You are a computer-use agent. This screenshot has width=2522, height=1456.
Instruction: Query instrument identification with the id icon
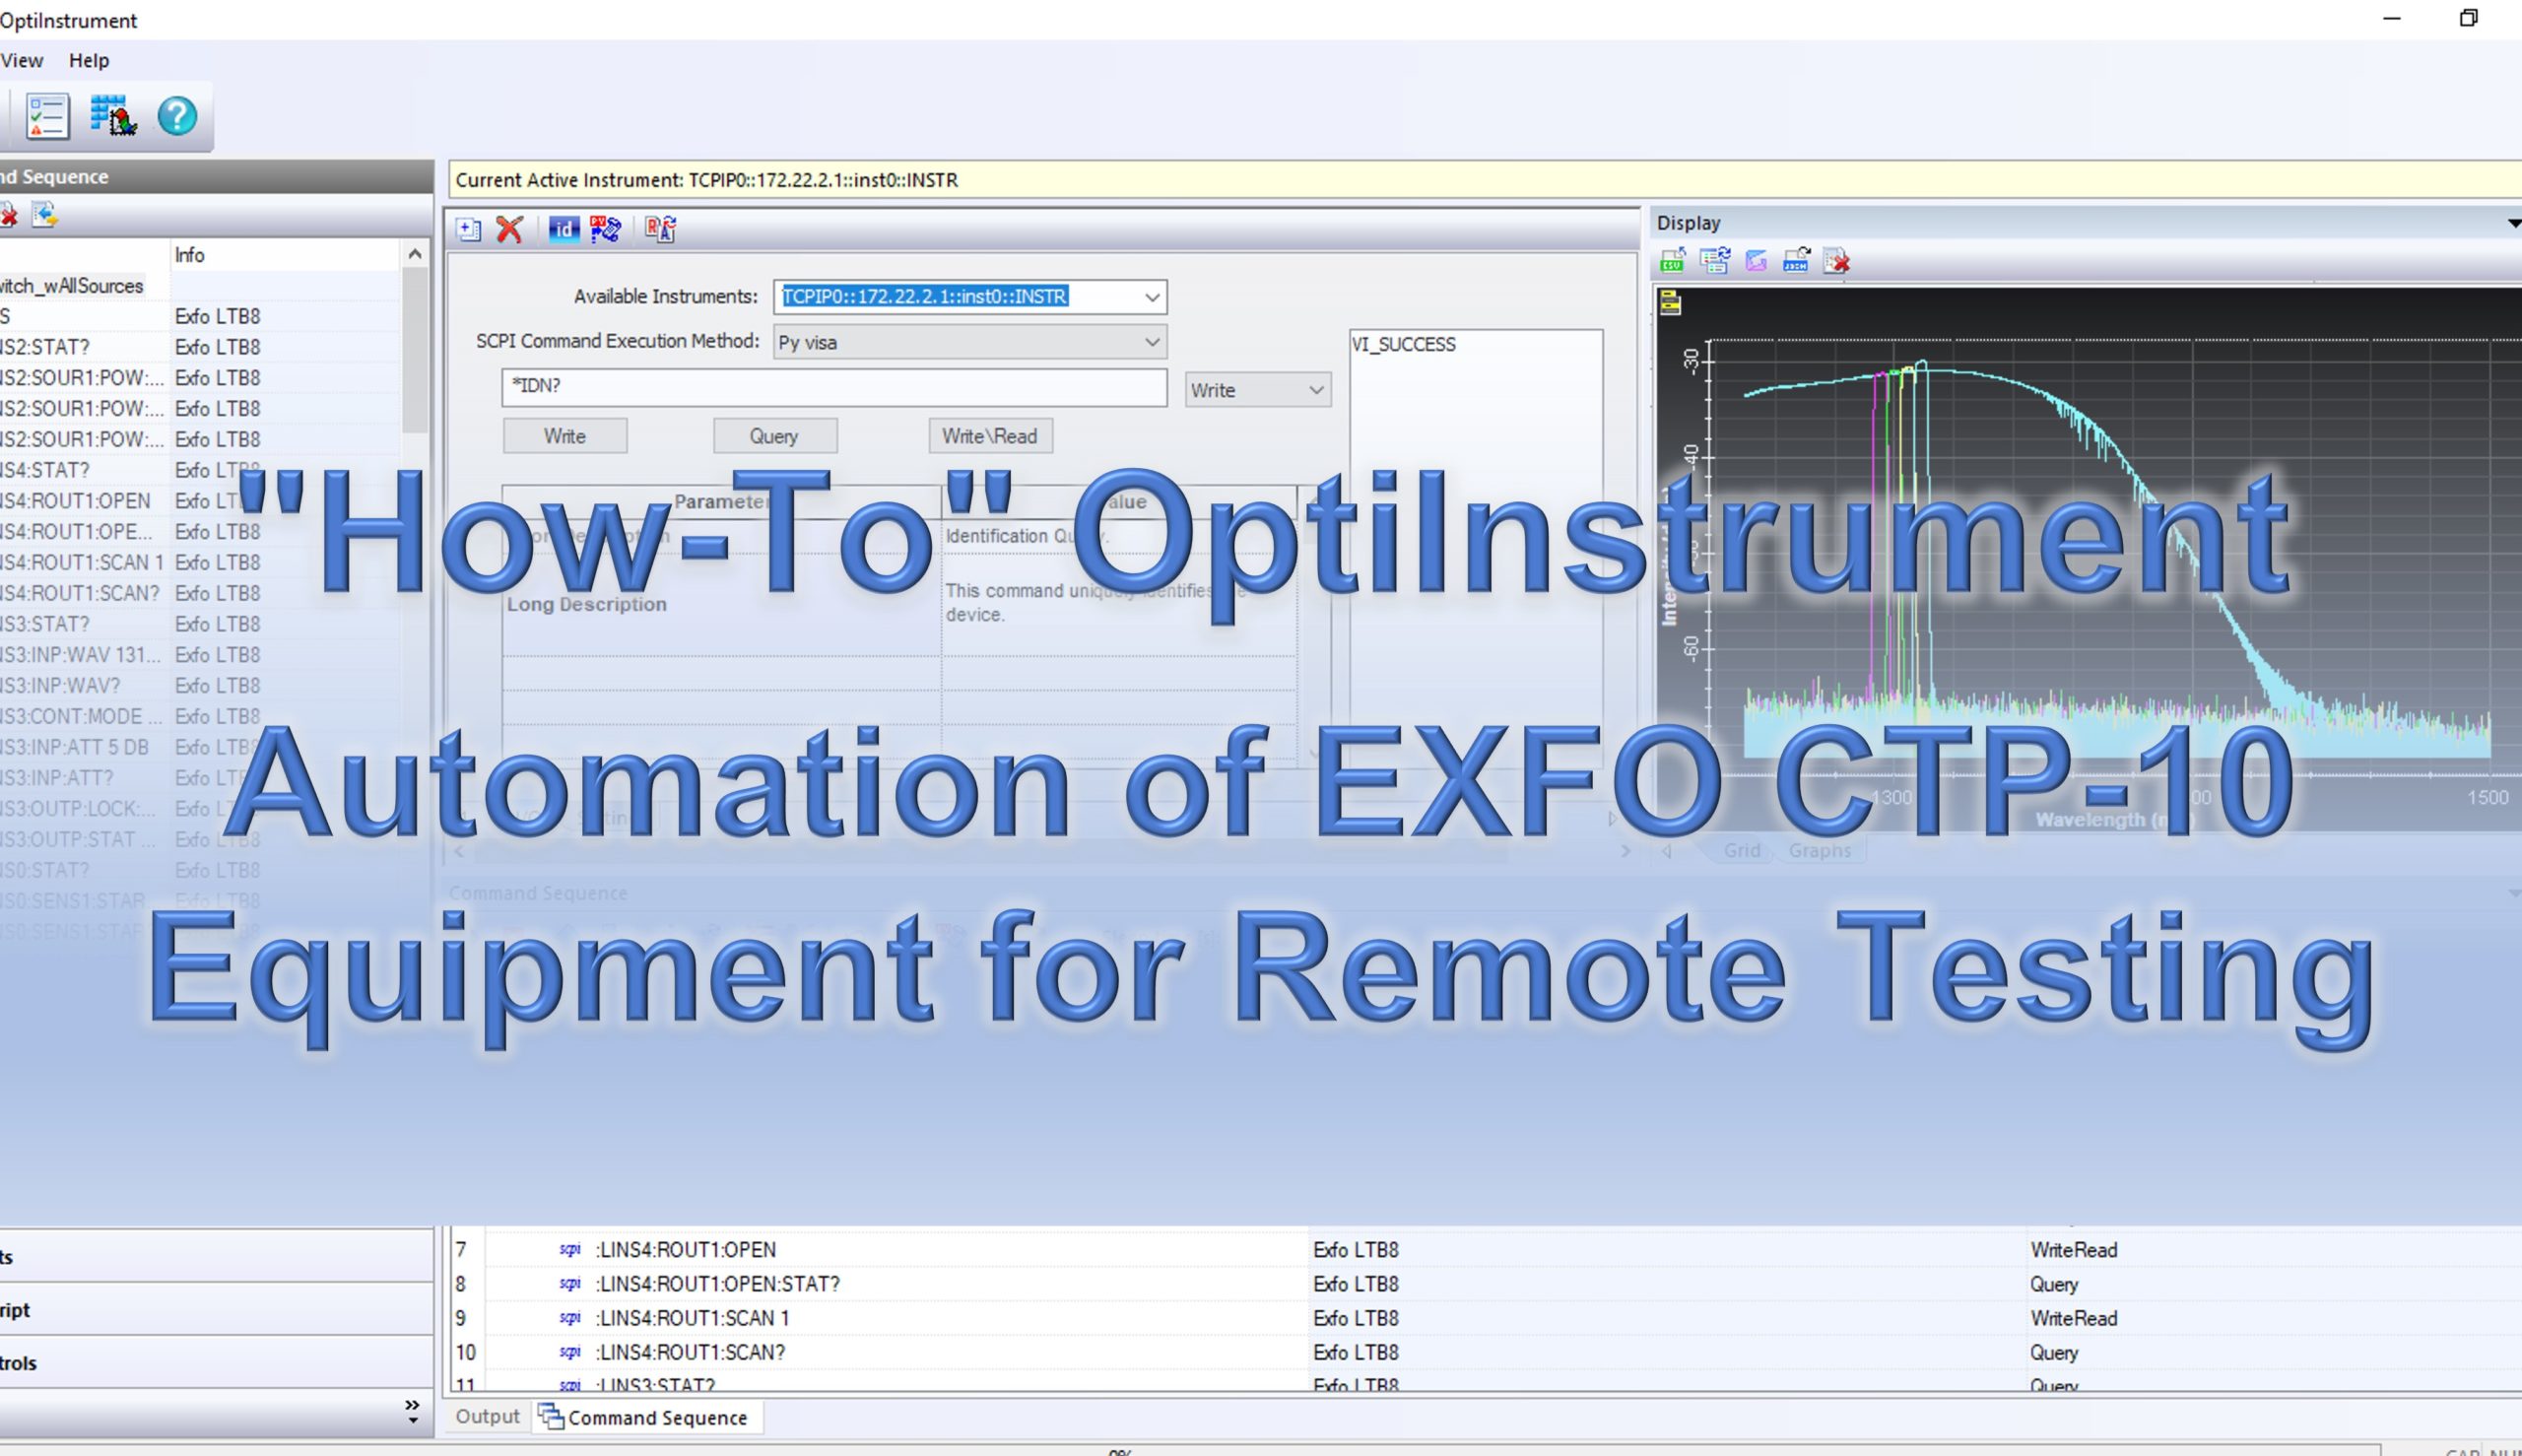[565, 229]
